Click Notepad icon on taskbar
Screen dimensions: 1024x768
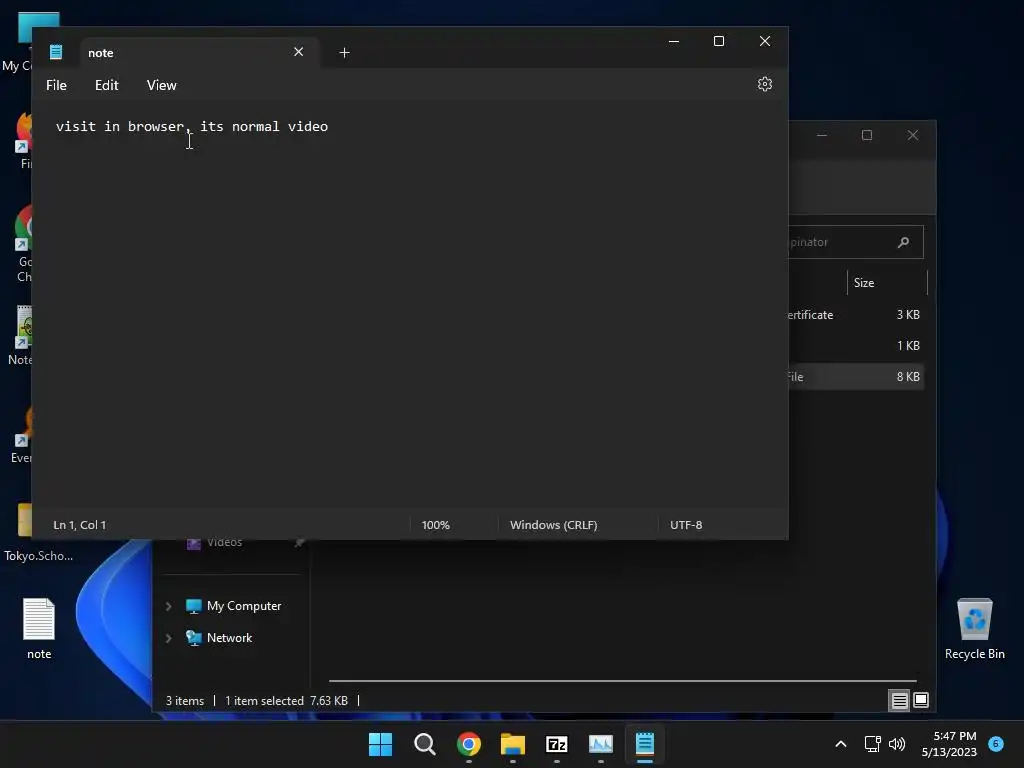[645, 744]
